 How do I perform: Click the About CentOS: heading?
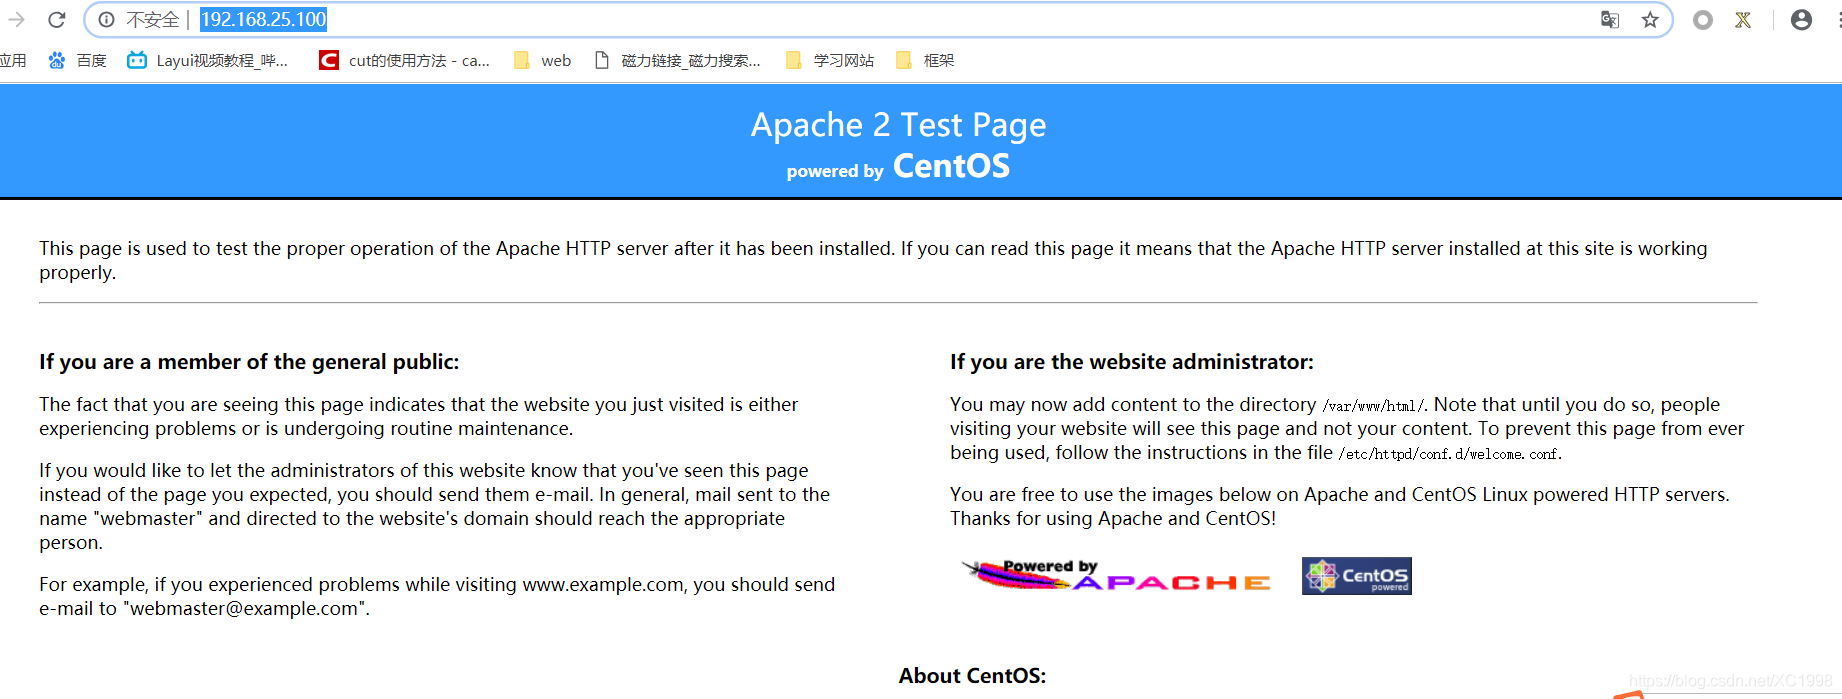972,676
